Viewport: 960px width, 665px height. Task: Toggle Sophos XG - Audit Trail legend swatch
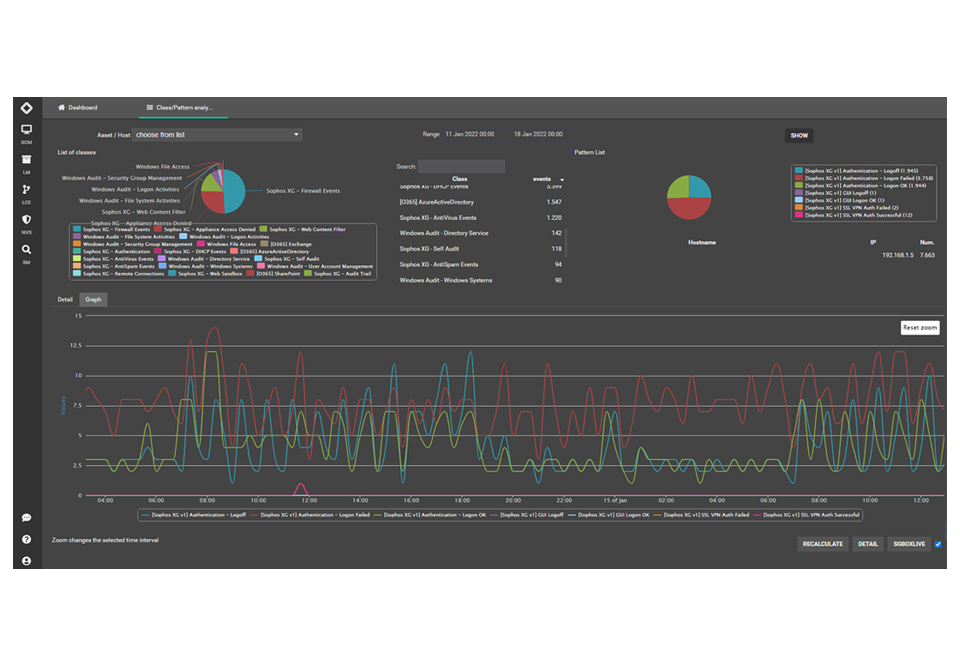coord(308,273)
